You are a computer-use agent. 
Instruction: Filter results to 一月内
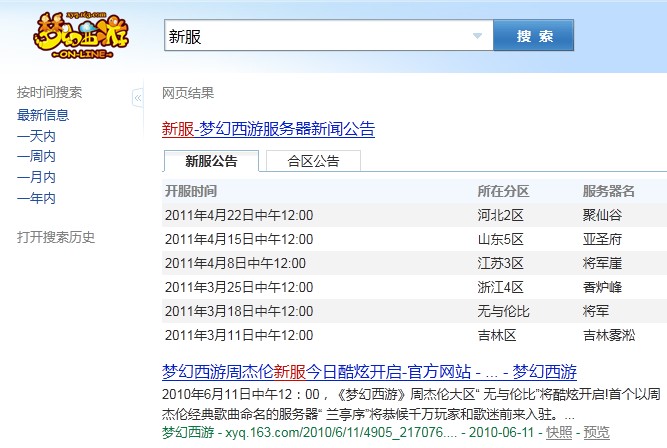coord(36,177)
